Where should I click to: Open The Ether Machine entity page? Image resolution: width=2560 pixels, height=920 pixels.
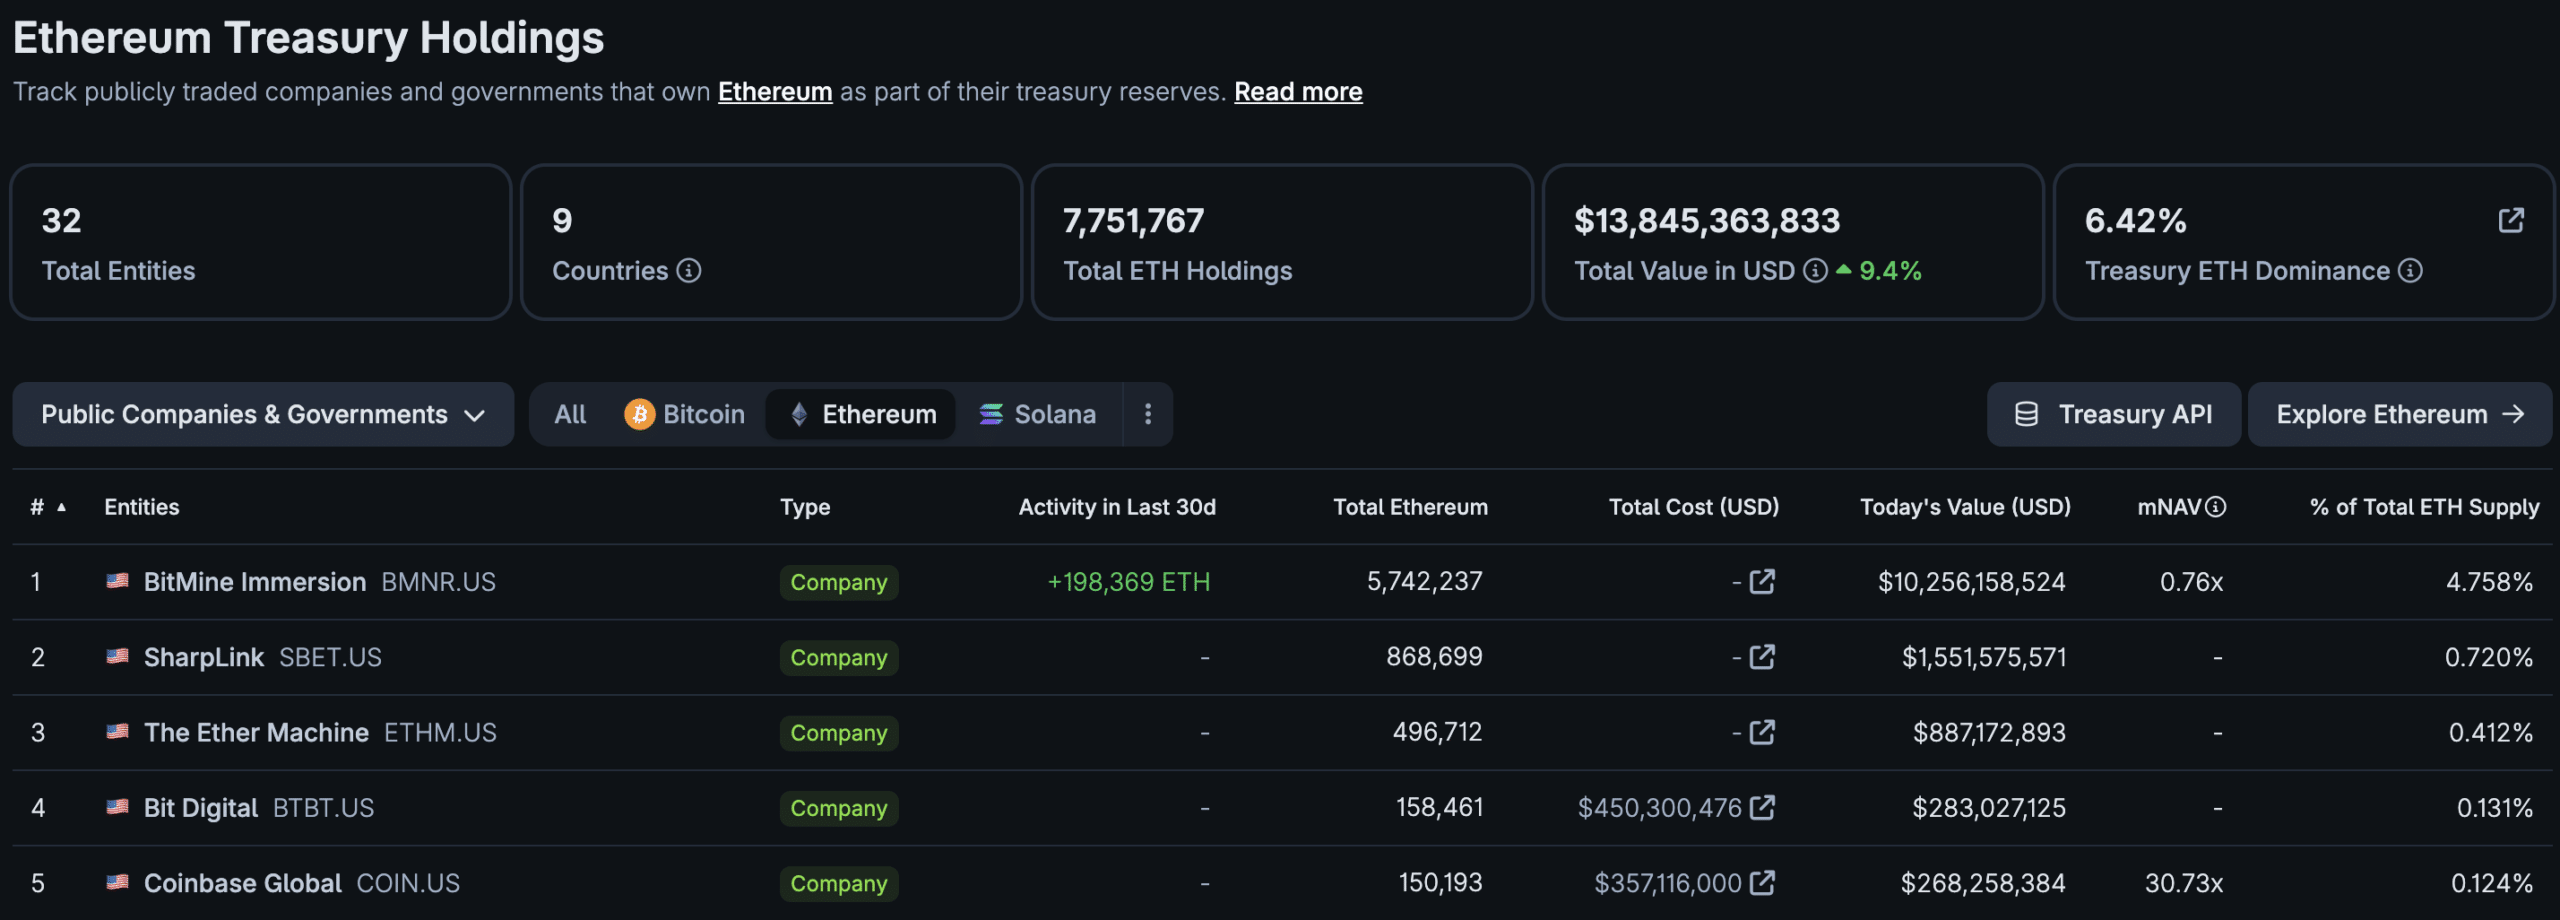256,732
